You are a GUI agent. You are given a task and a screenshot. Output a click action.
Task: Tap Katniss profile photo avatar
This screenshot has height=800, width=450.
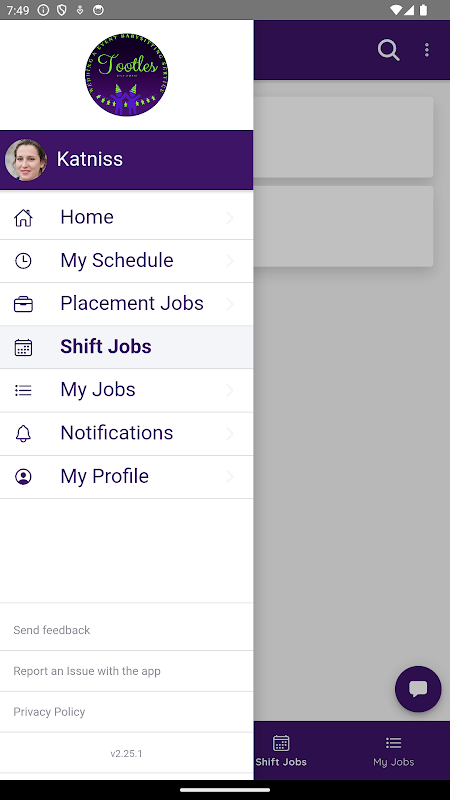(x=26, y=160)
